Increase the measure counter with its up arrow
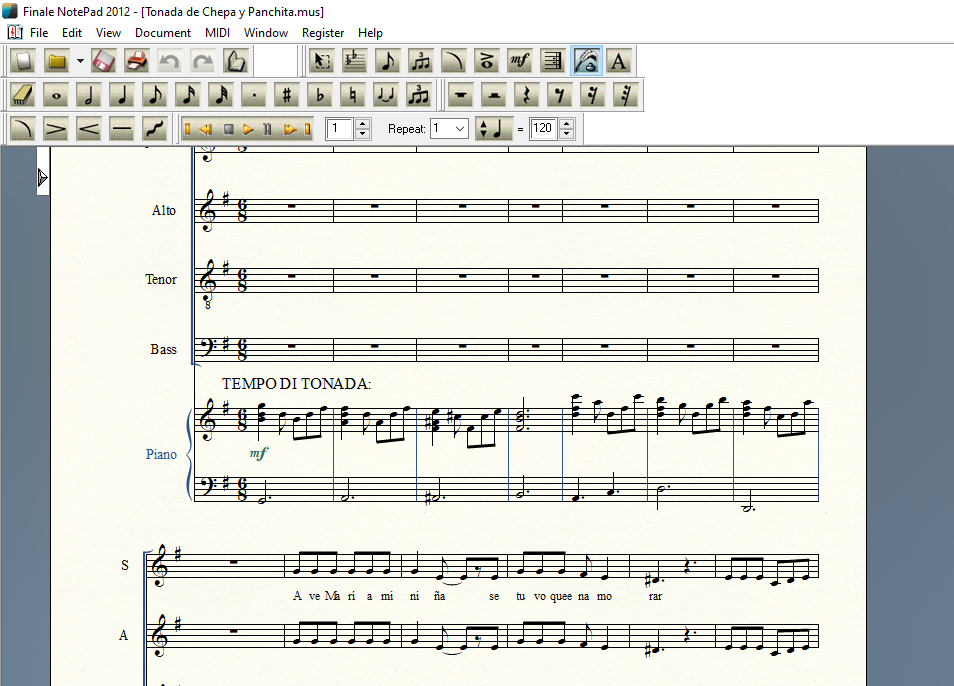This screenshot has width=954, height=686. tap(361, 124)
